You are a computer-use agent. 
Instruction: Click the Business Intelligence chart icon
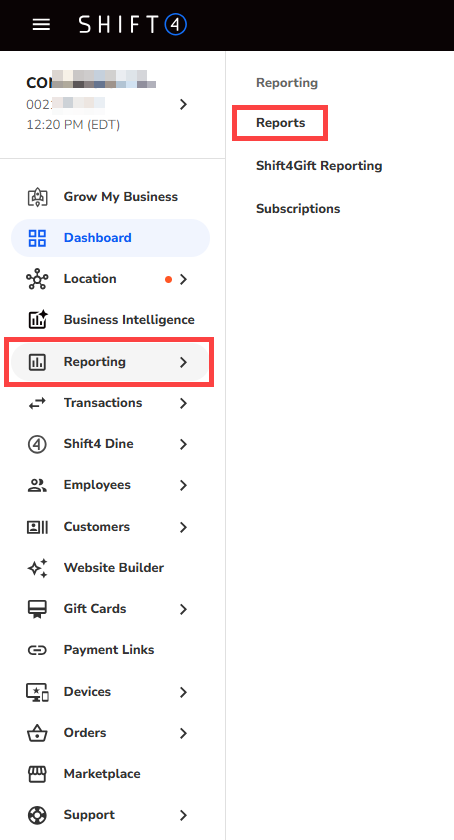pos(38,320)
